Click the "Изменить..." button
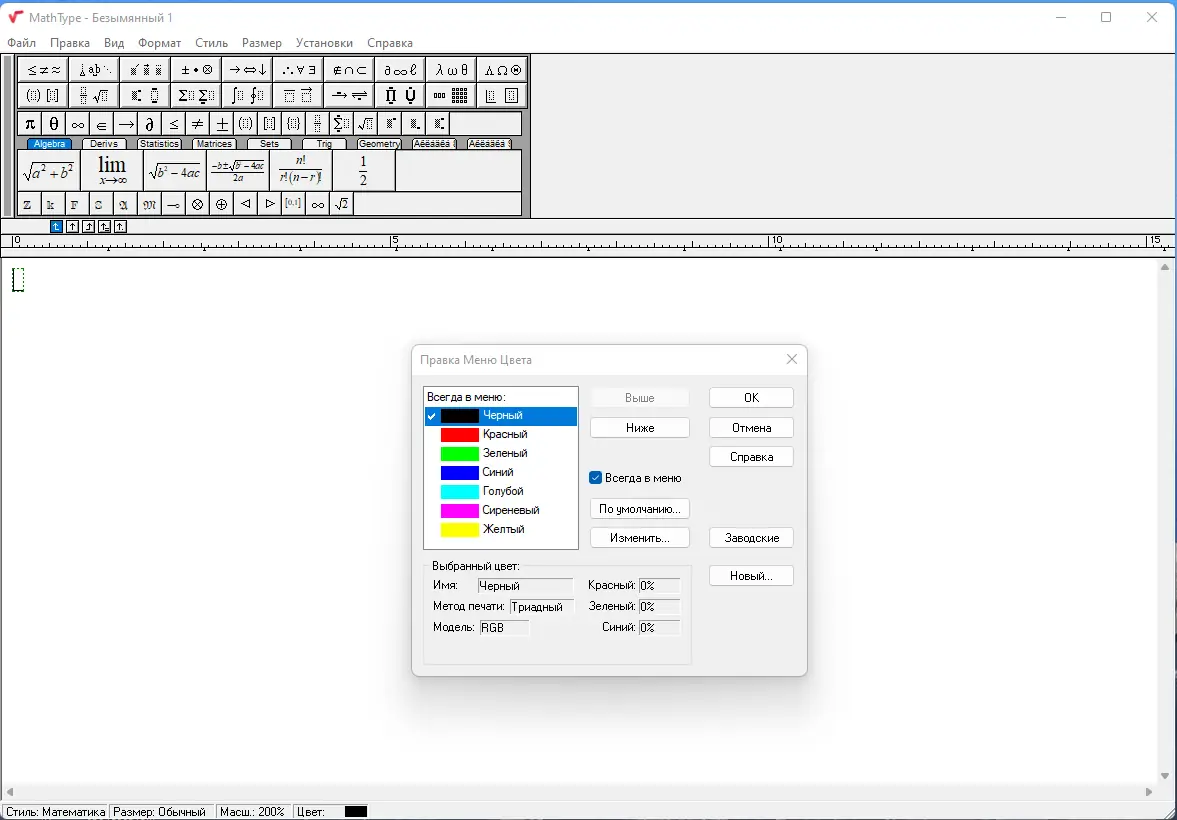Image resolution: width=1177 pixels, height=820 pixels. click(x=640, y=538)
